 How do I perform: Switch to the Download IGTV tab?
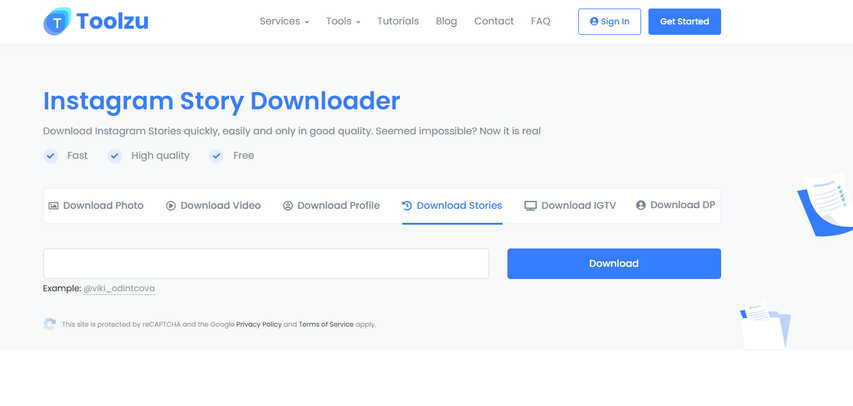pos(570,206)
